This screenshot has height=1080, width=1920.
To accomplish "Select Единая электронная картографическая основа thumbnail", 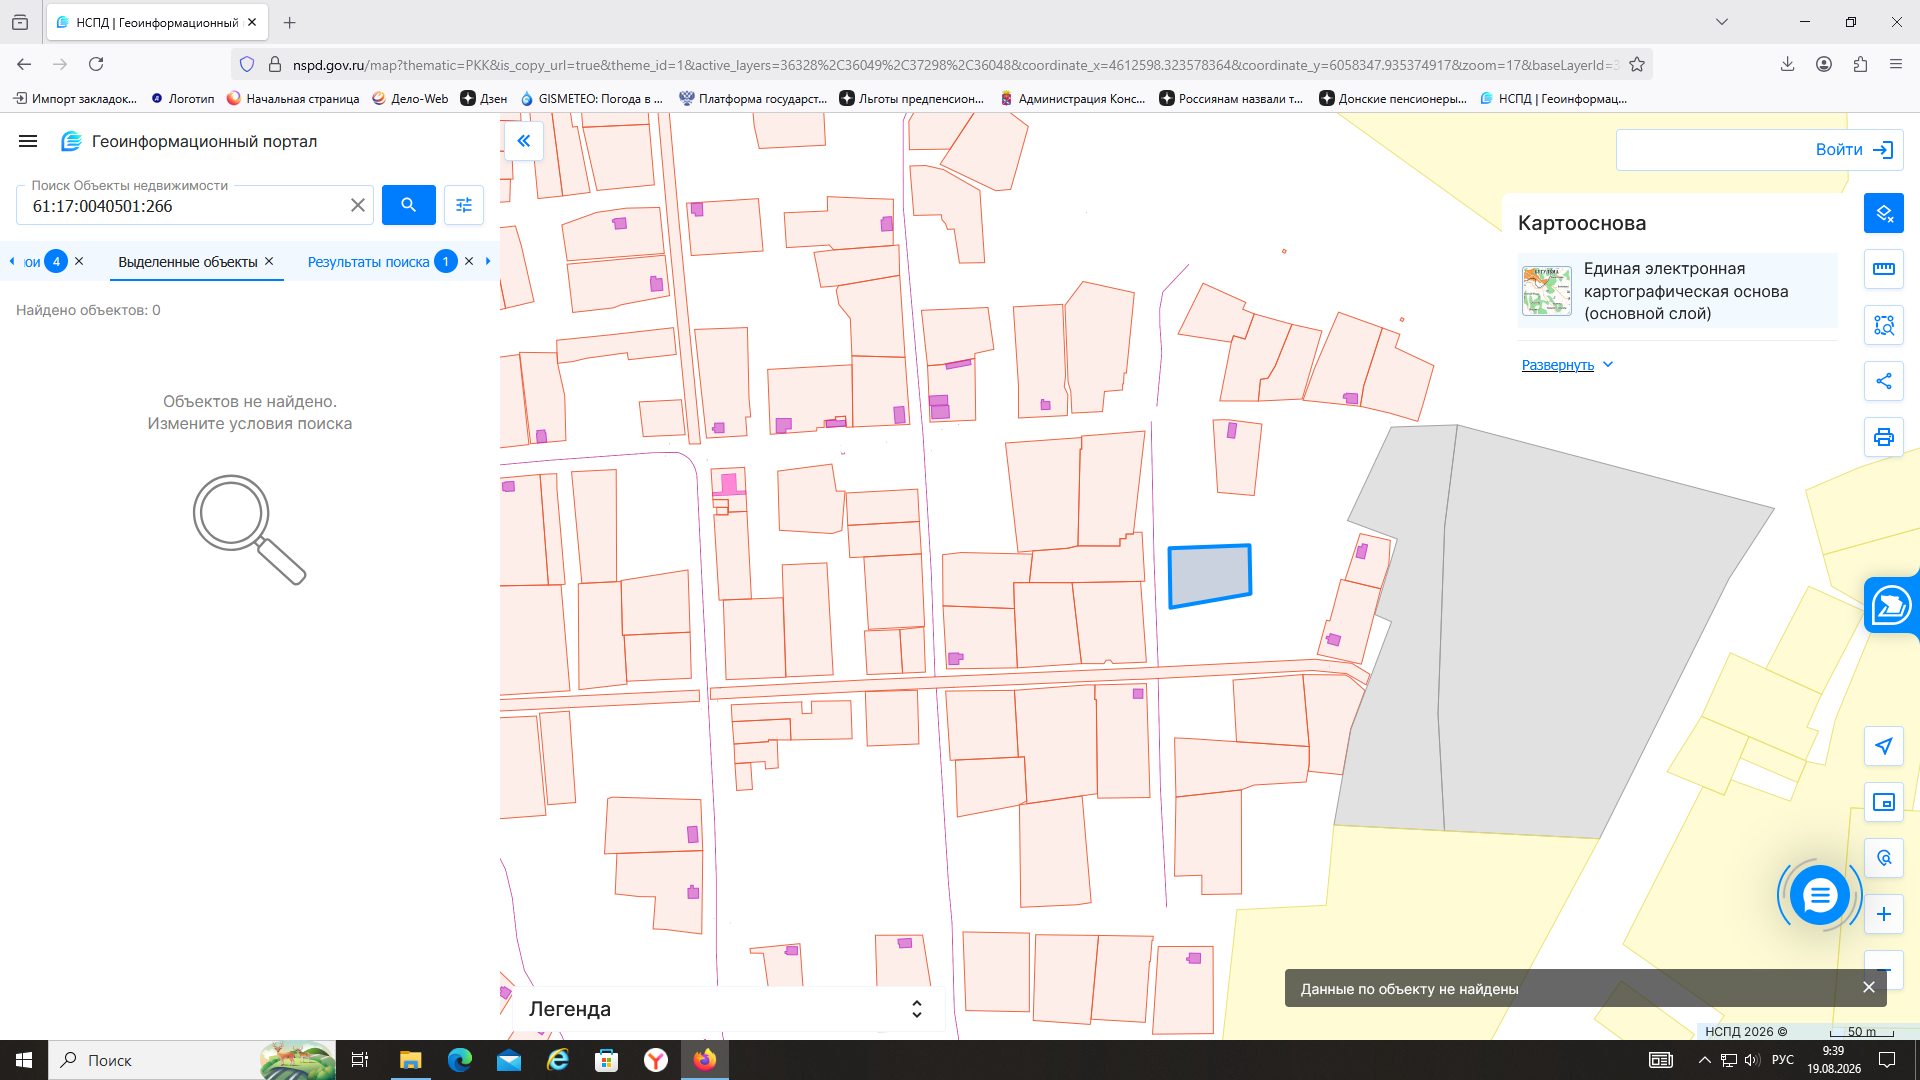I will 1546,291.
